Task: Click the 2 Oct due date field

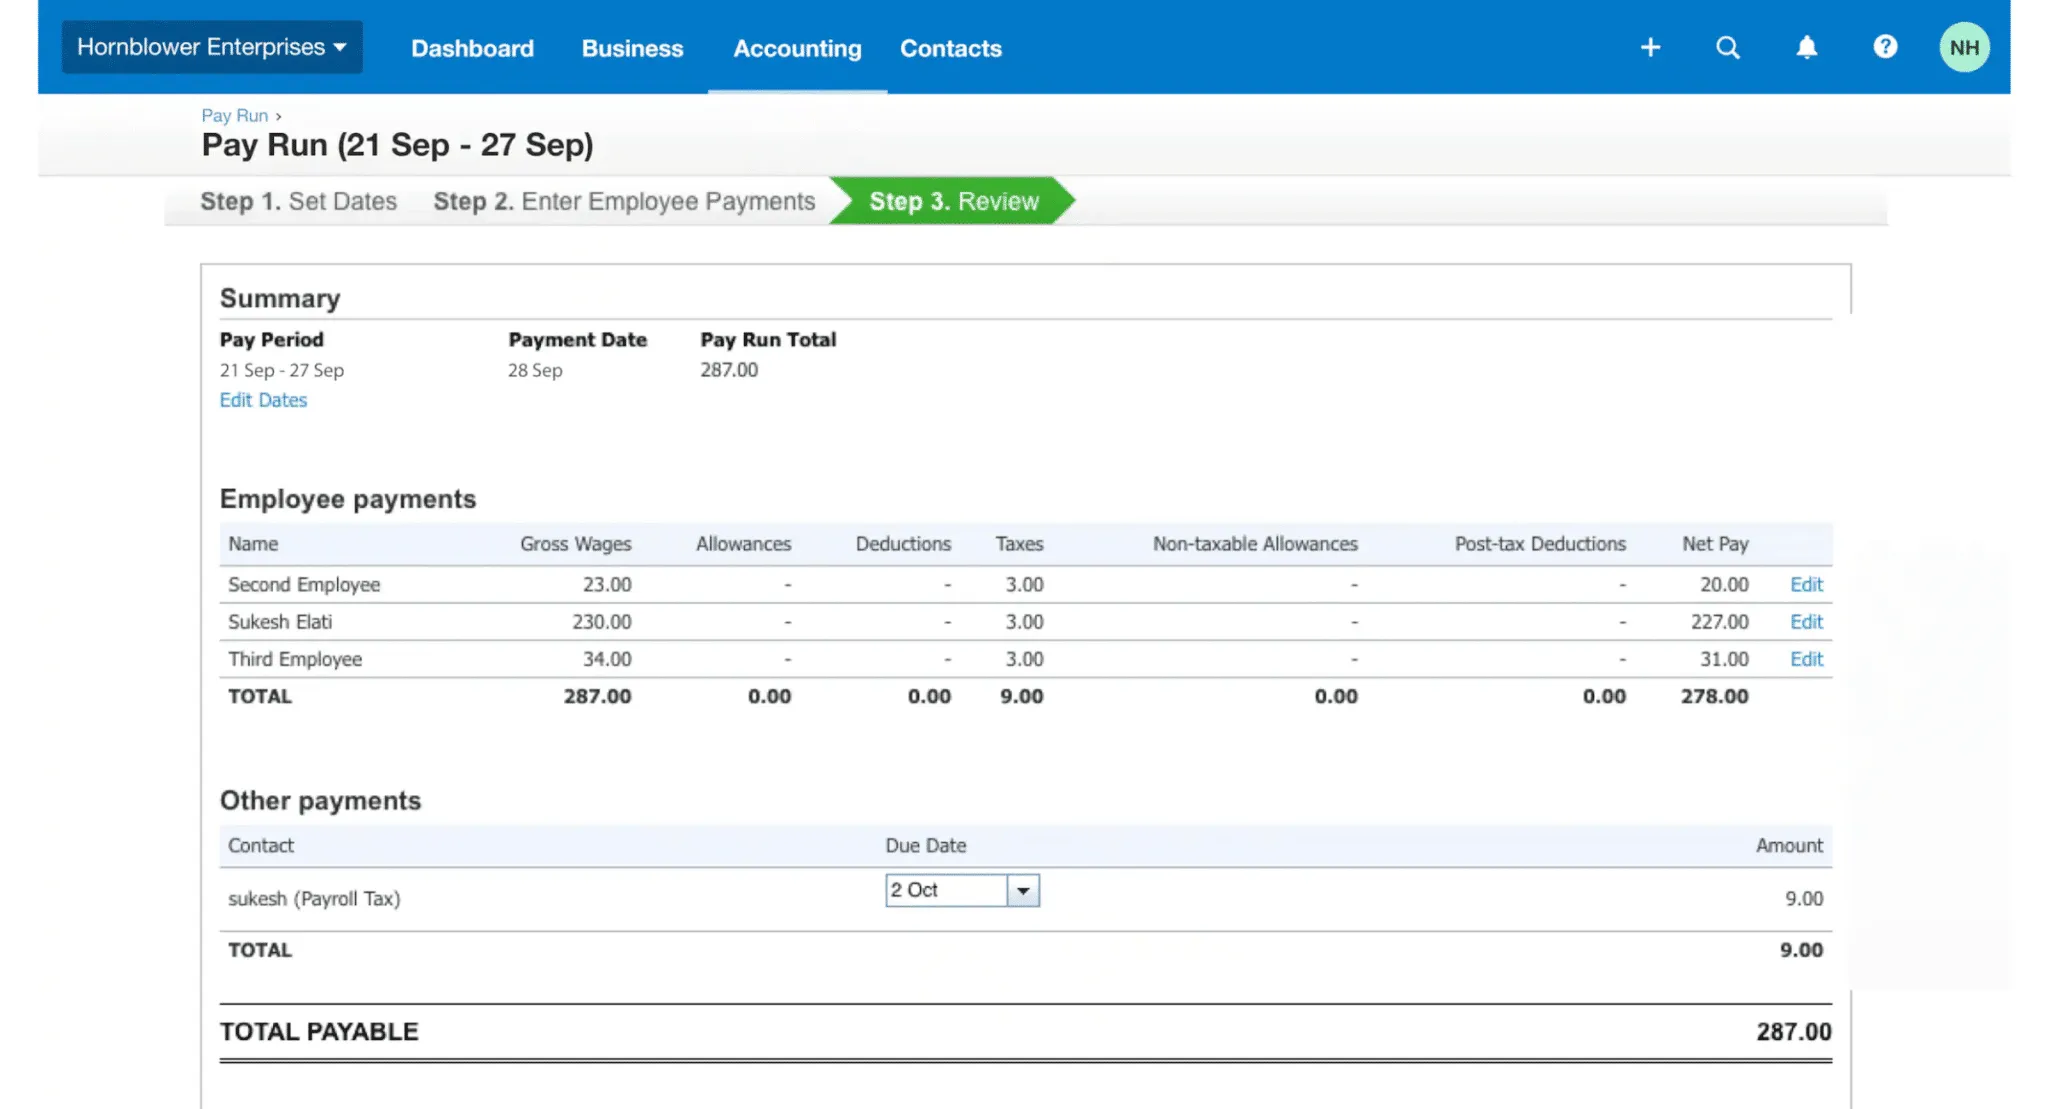Action: 945,890
